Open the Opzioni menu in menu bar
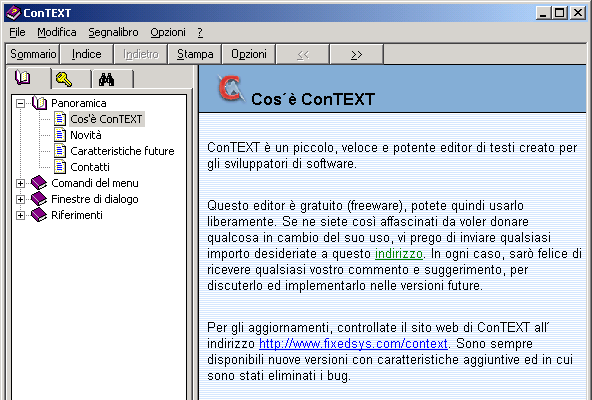Screen dimensions: 592x400 [x=168, y=32]
